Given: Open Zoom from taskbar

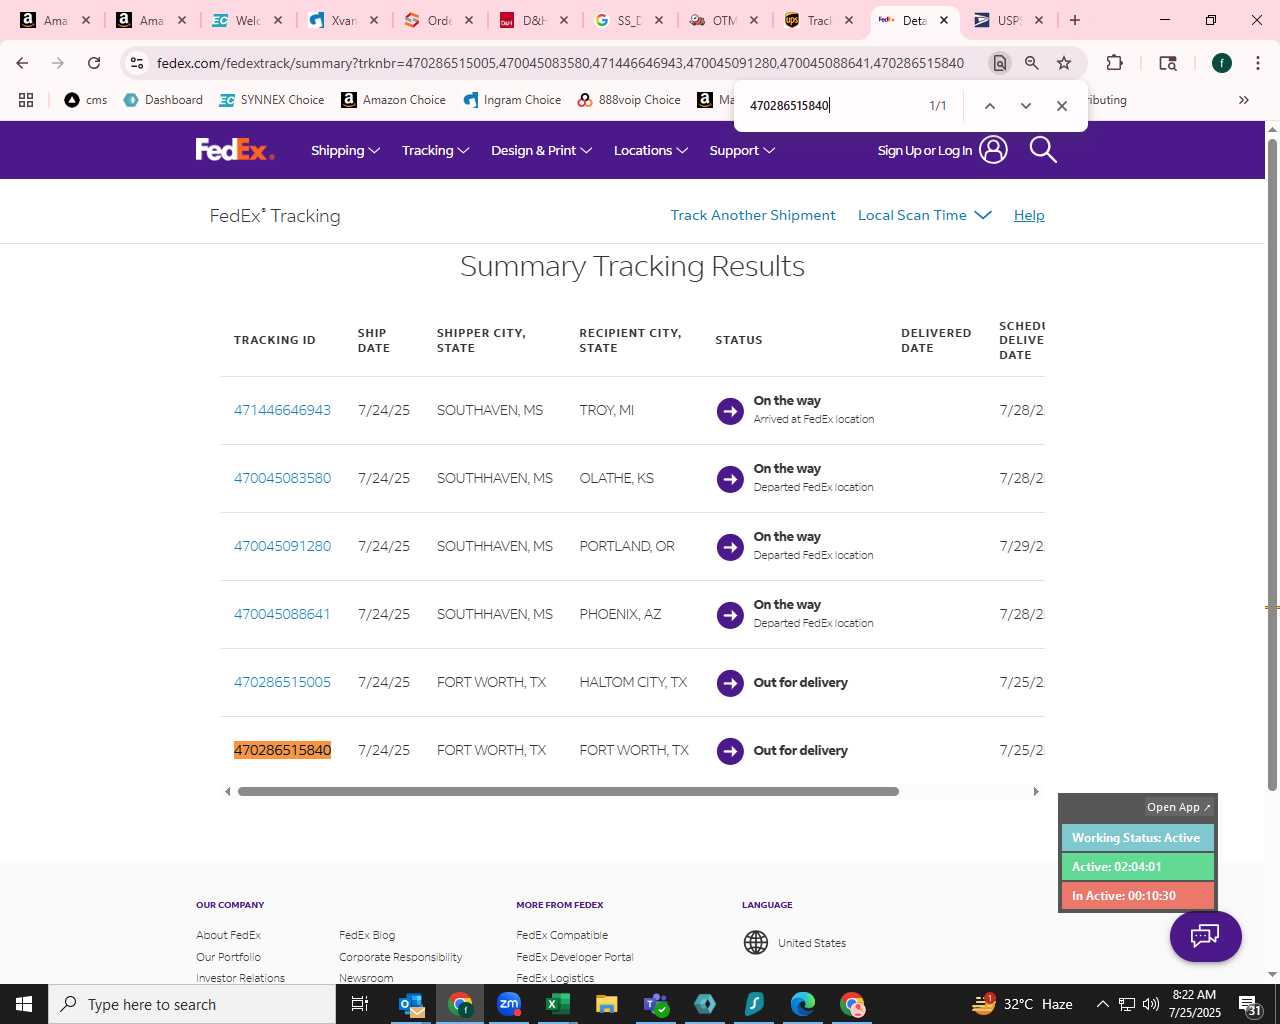Looking at the screenshot, I should [x=509, y=1004].
